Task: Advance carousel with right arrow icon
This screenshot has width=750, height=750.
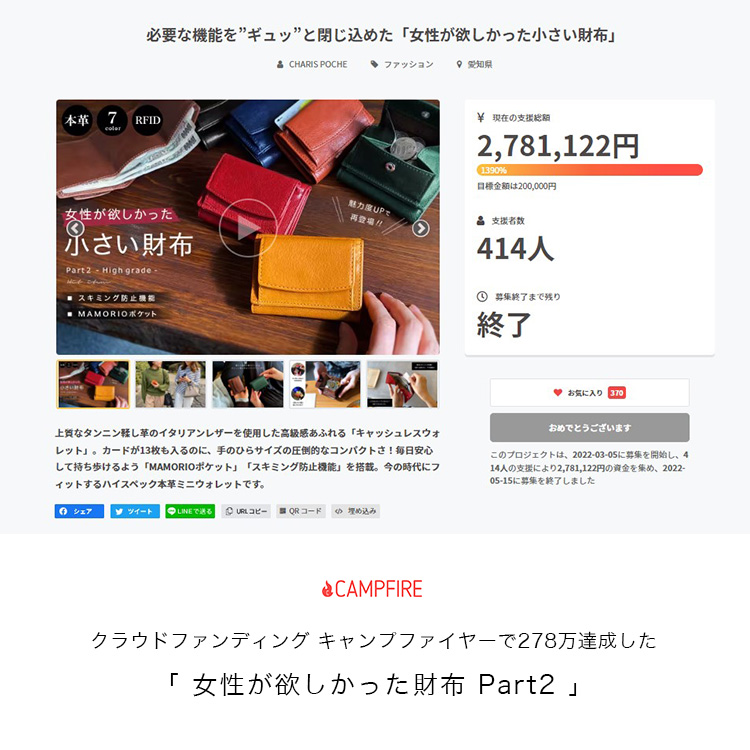Action: tap(420, 228)
